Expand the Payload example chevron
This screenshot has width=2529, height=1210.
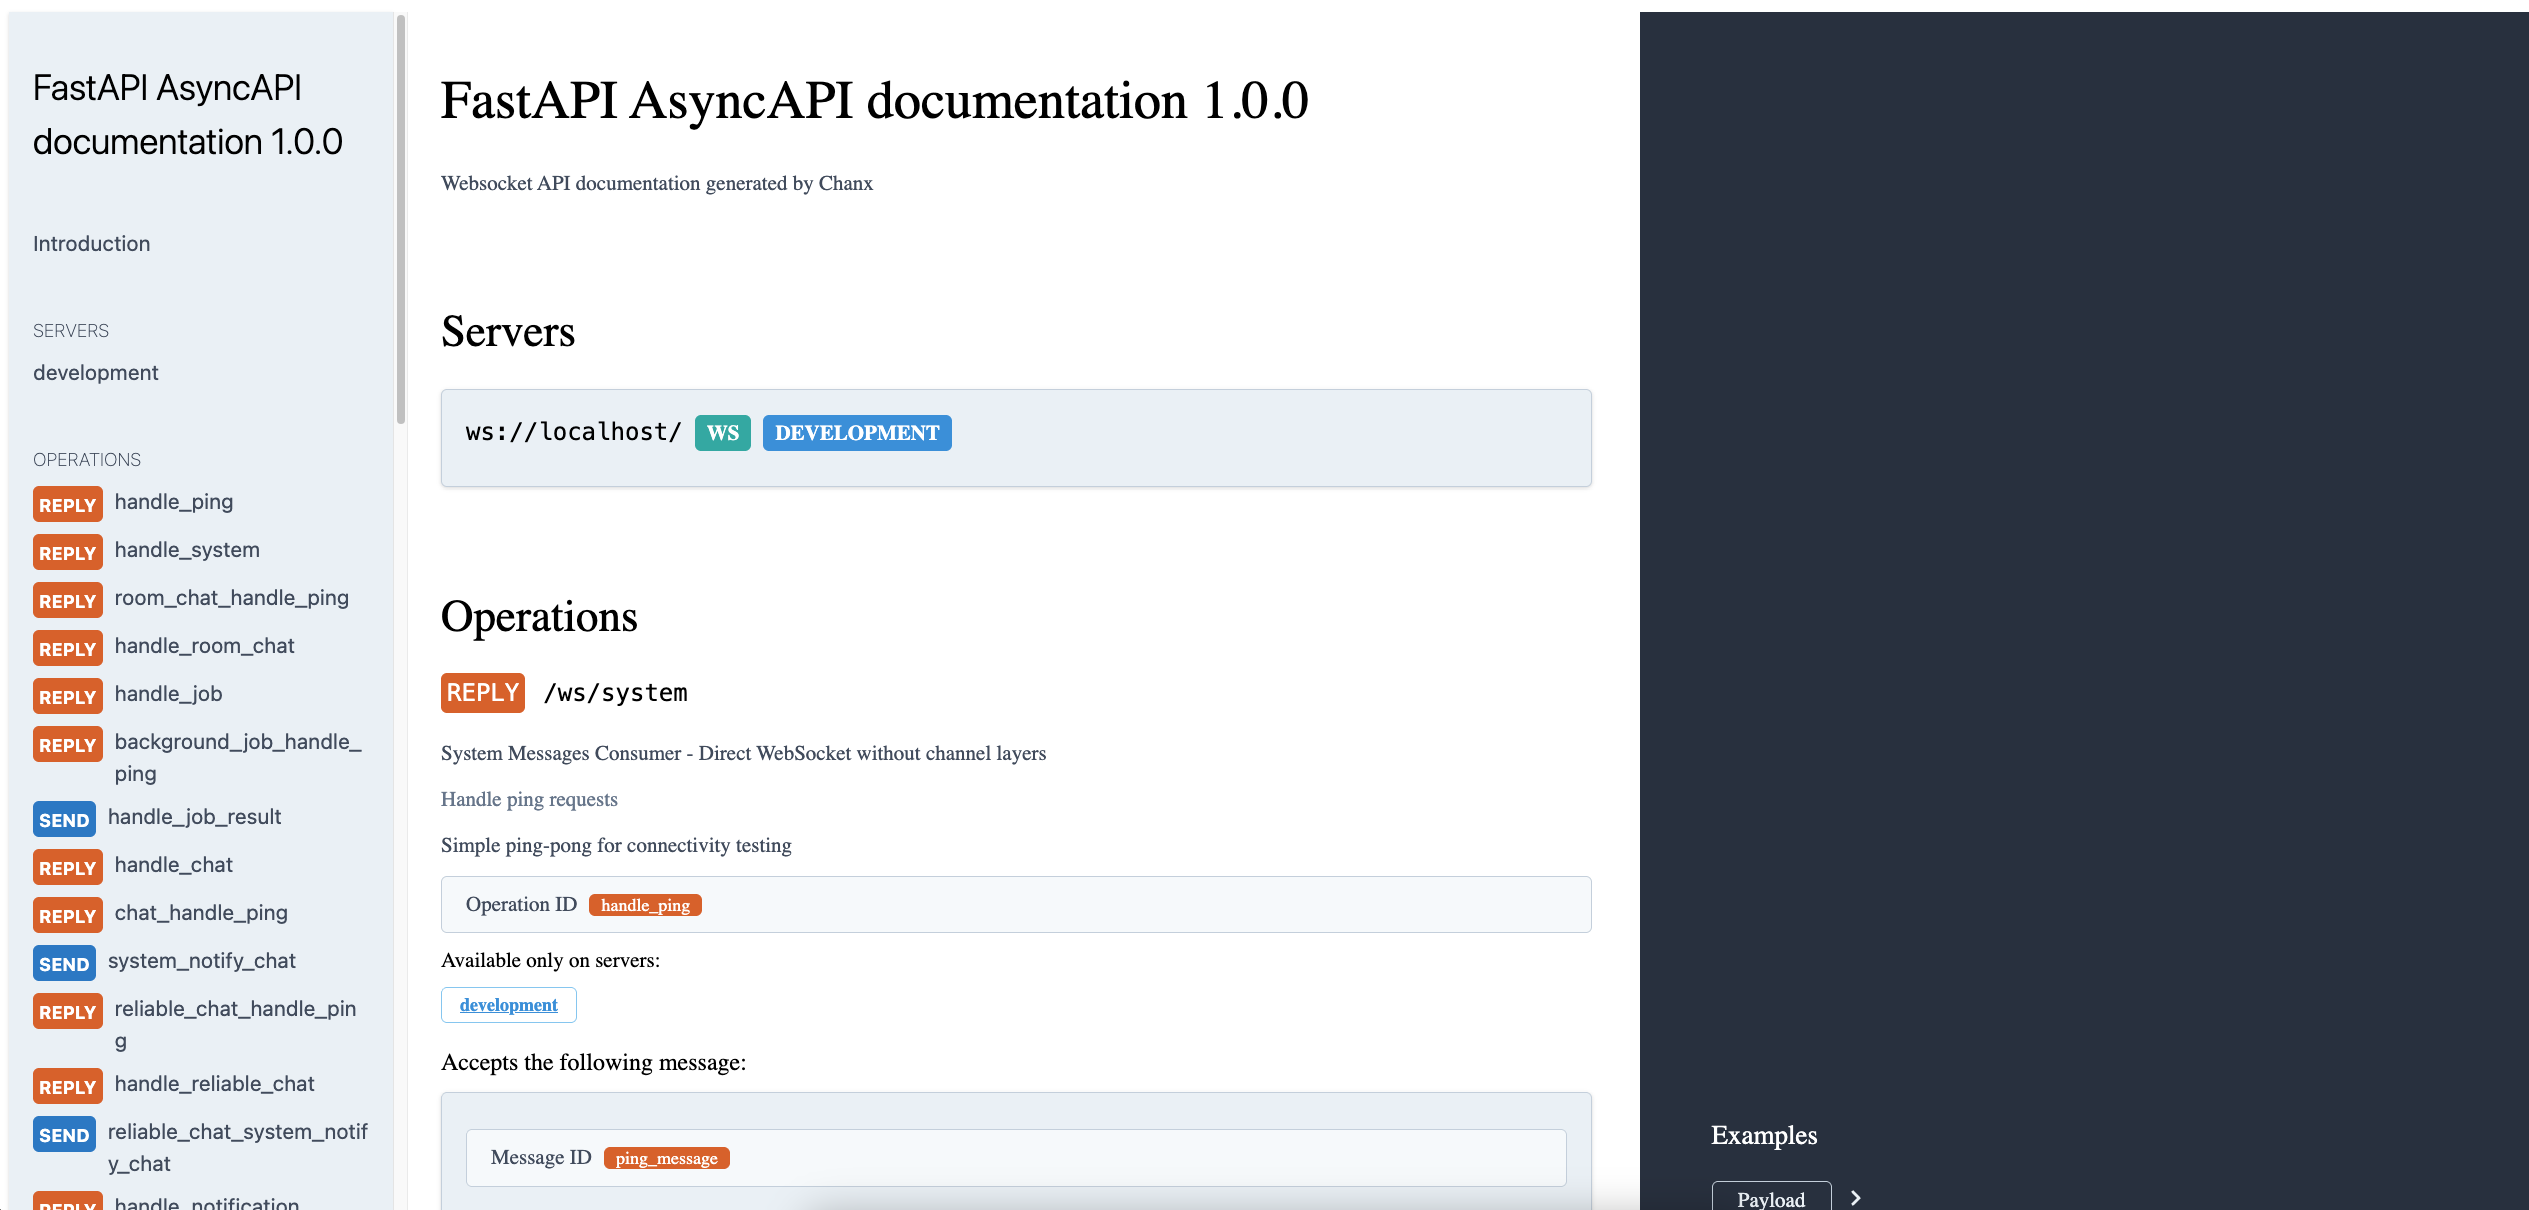(1856, 1198)
